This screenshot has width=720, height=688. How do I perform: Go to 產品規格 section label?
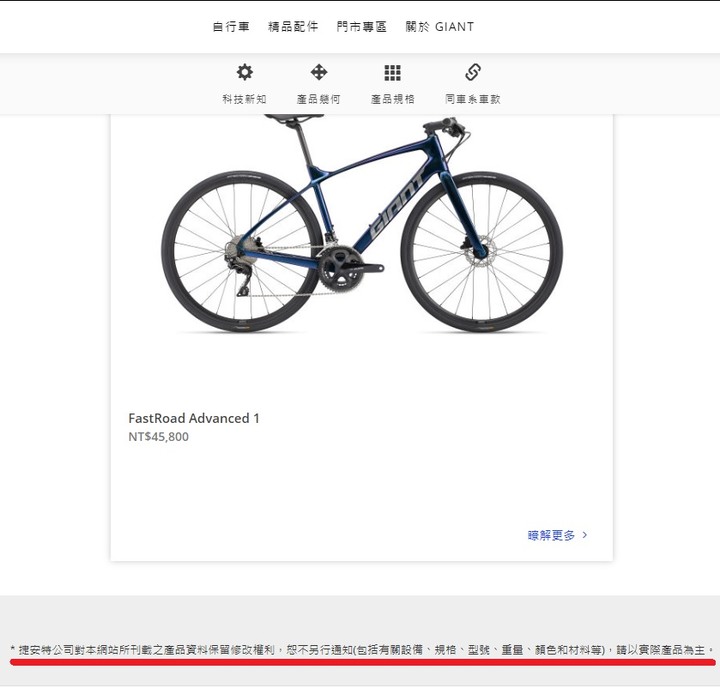tap(393, 99)
